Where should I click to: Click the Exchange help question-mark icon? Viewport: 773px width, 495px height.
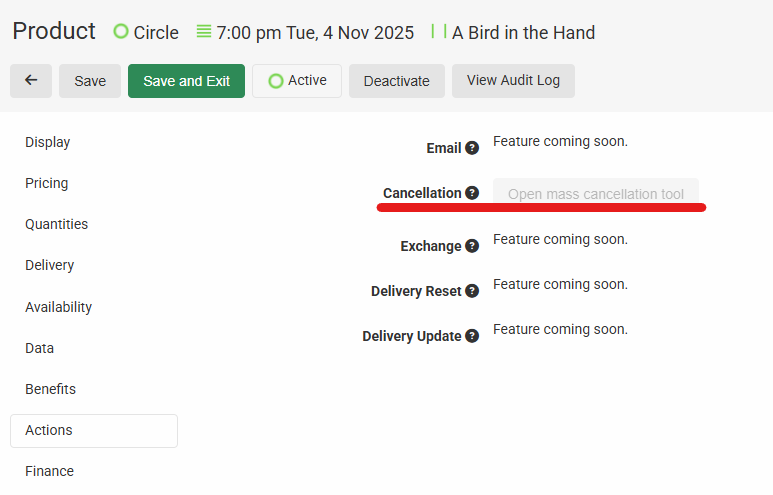[x=472, y=246]
